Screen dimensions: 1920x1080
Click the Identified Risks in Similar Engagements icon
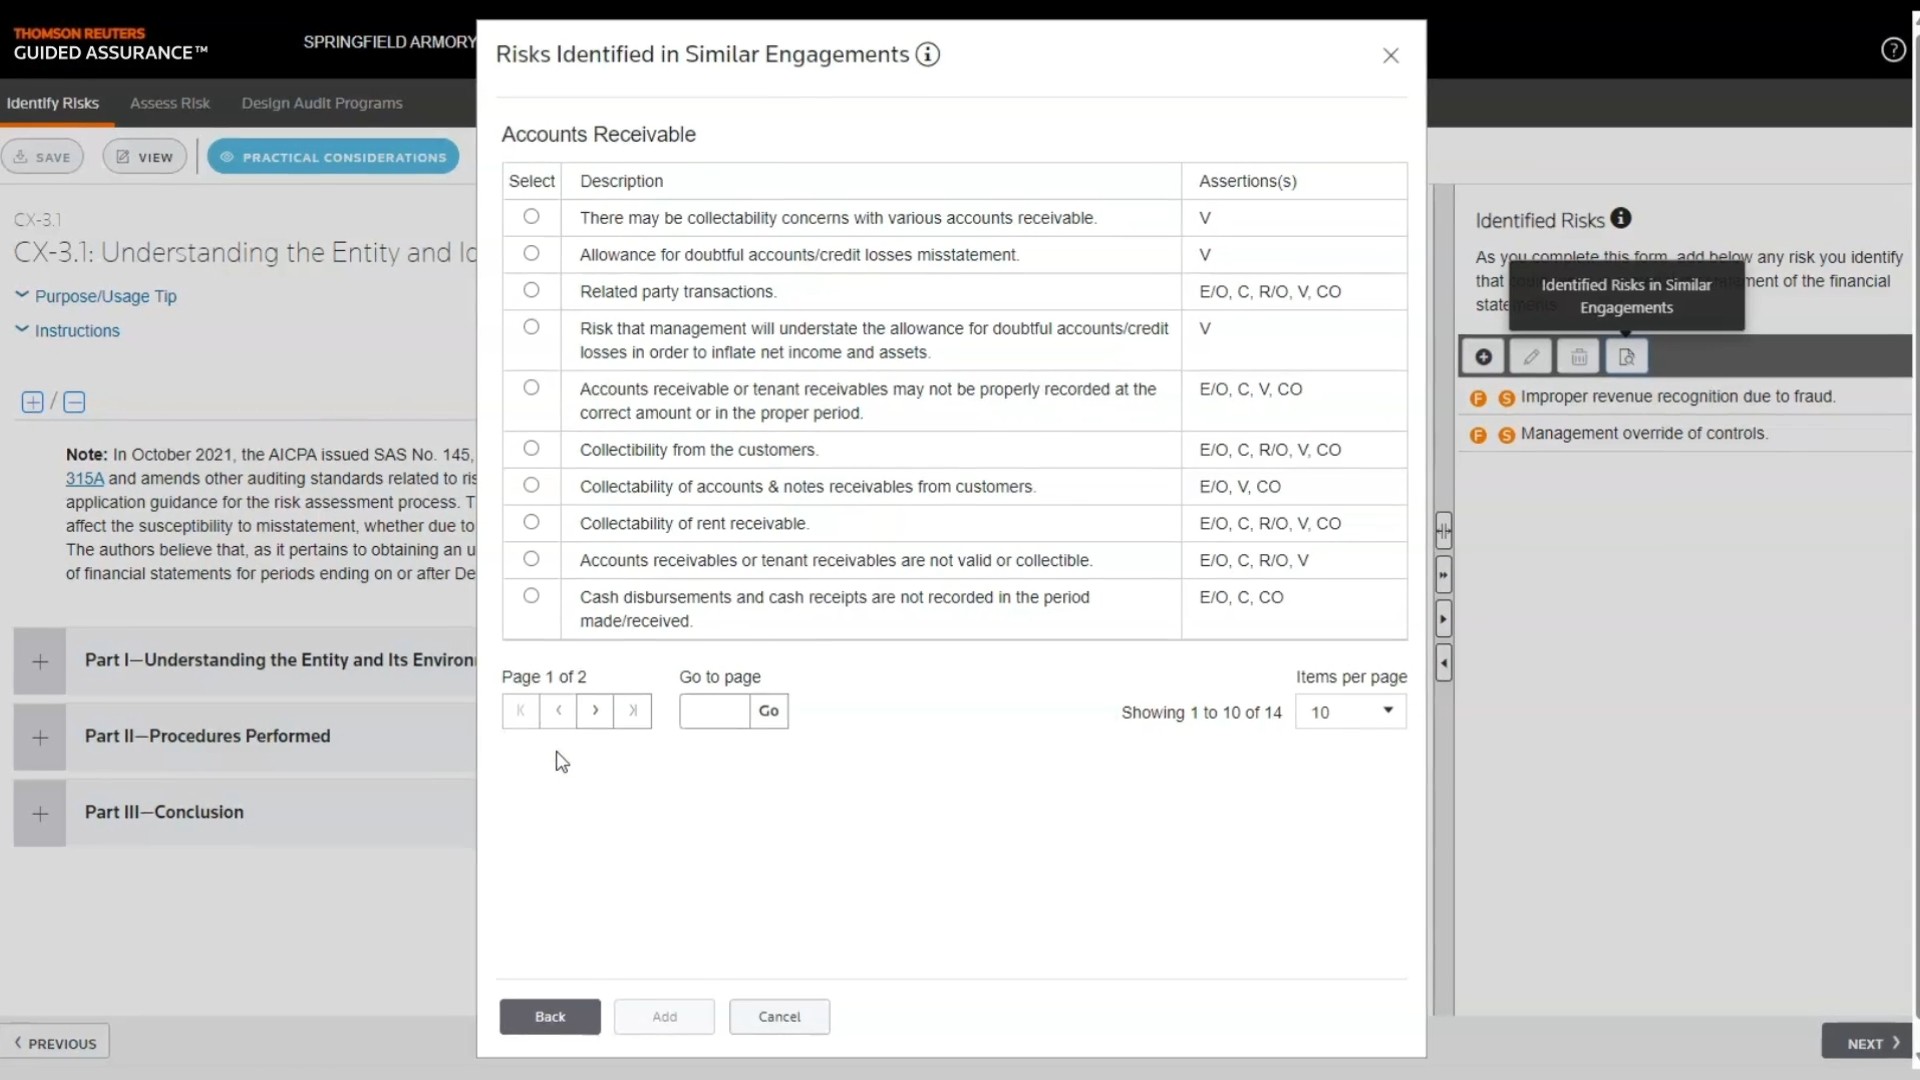tap(1626, 357)
